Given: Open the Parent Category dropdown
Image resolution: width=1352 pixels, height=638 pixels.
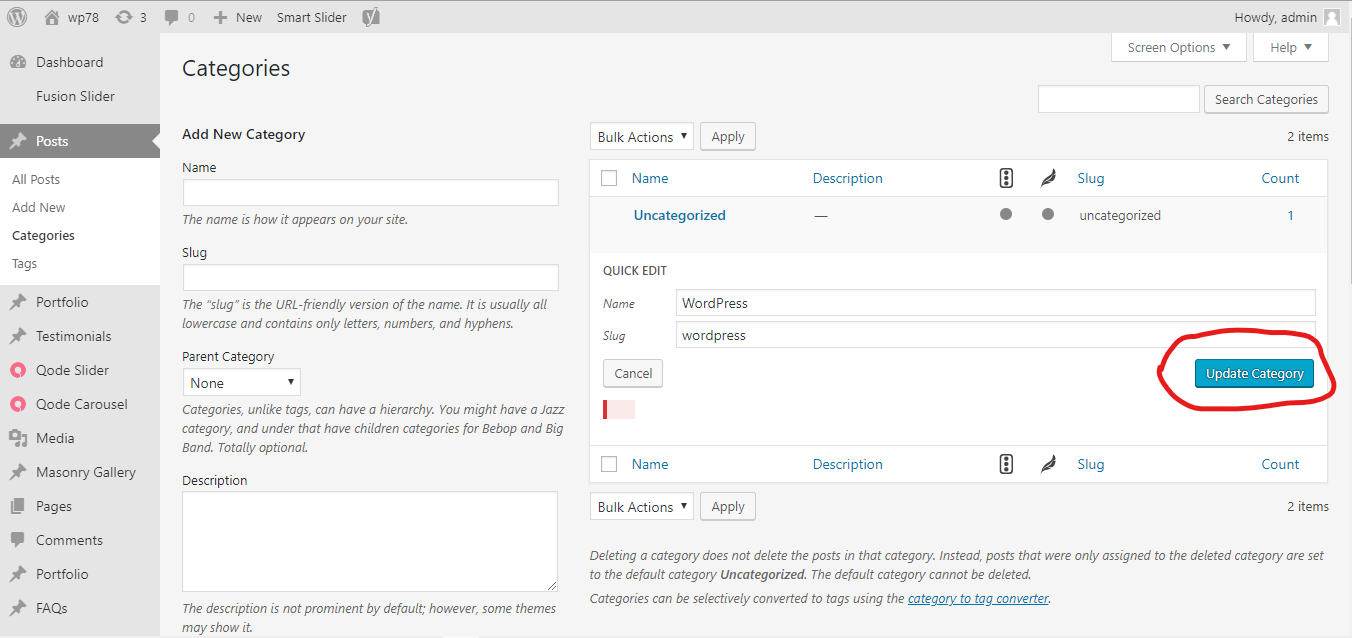Looking at the screenshot, I should click(242, 383).
